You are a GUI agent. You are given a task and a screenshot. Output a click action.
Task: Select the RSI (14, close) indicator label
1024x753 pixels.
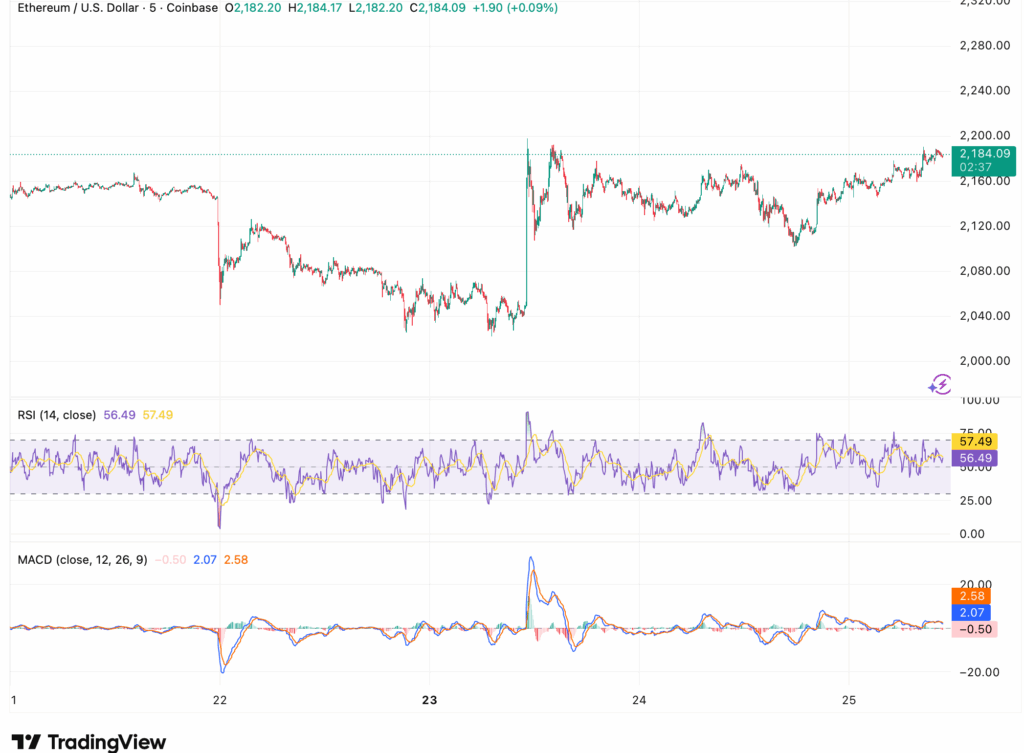coord(57,415)
